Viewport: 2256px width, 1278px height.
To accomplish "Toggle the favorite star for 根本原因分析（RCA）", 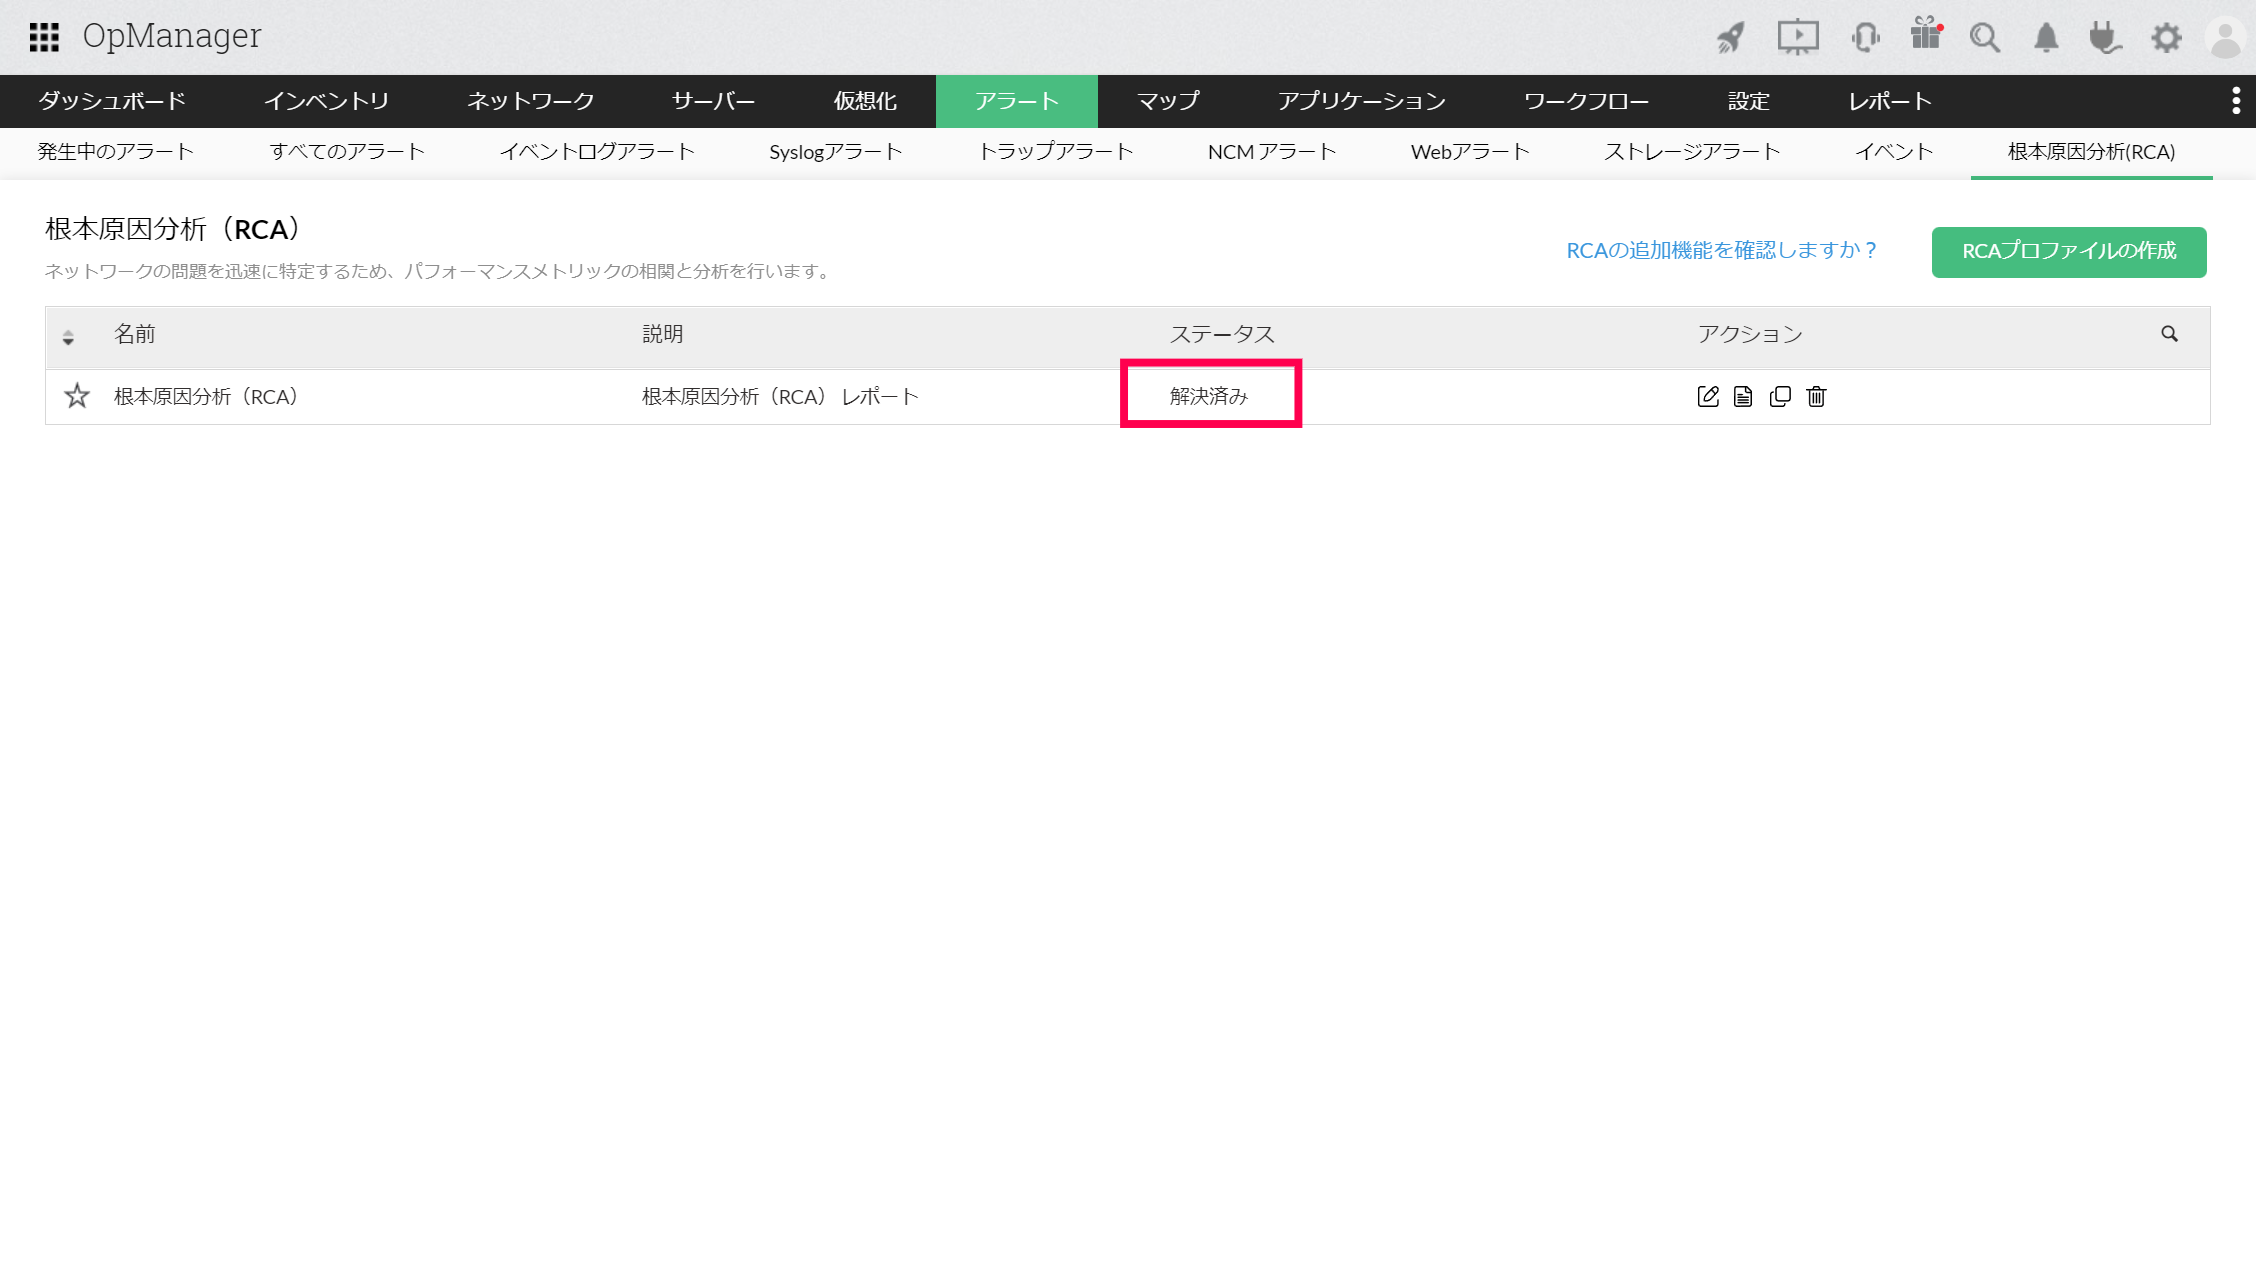I will [x=77, y=396].
